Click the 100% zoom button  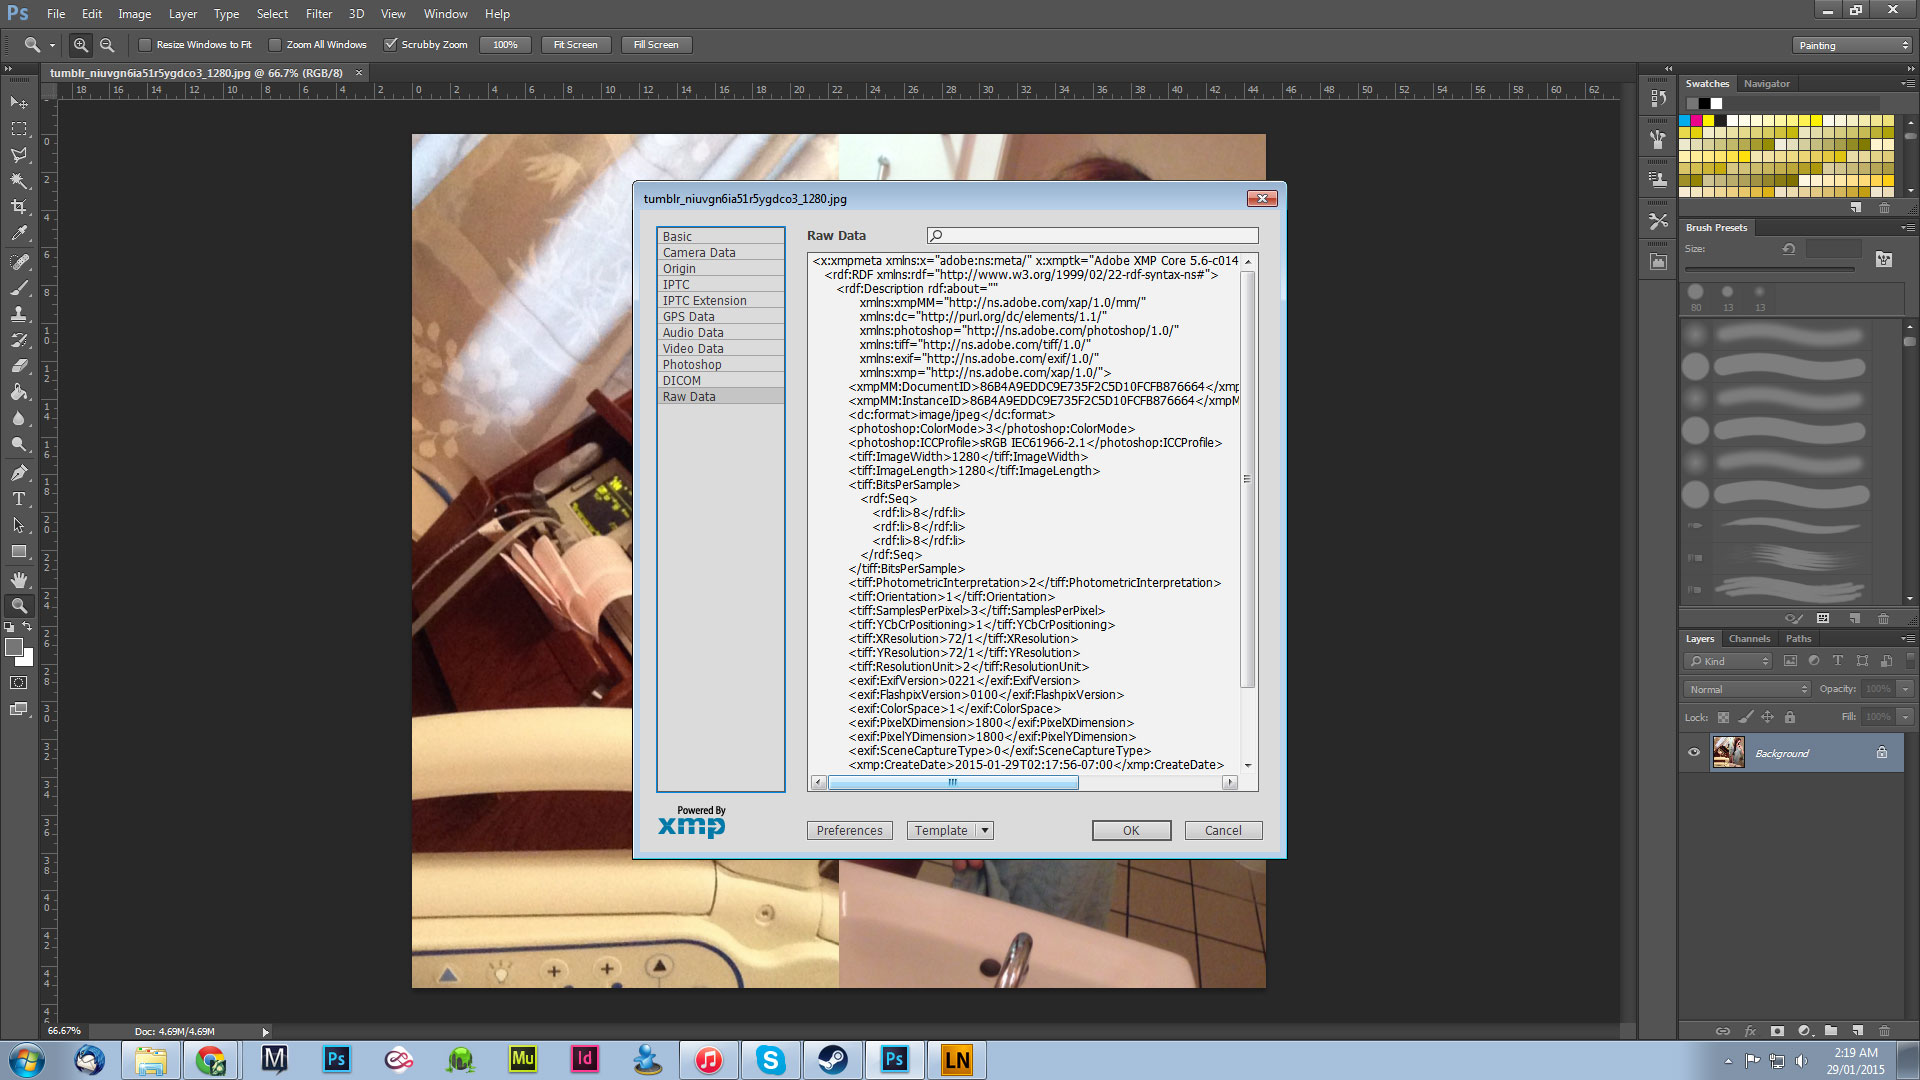click(506, 45)
